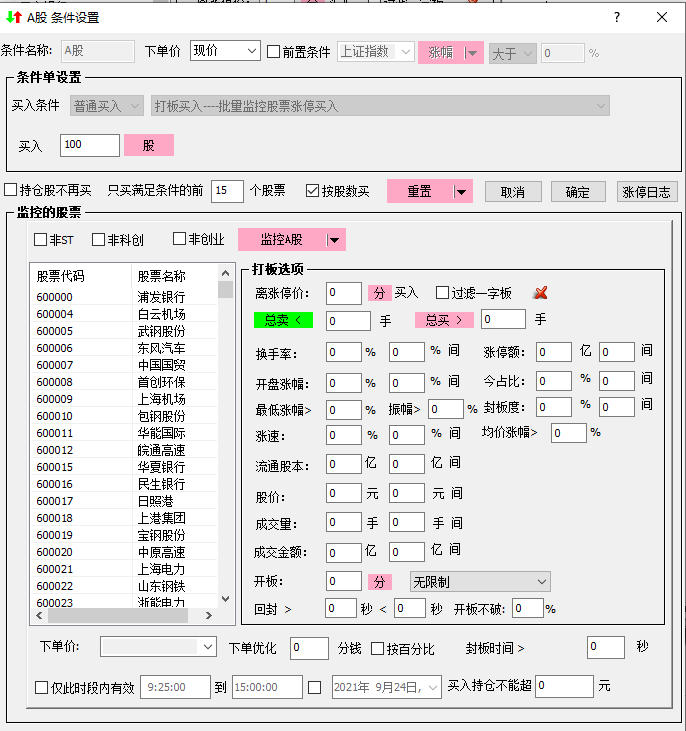Screen dimensions: 686x731
Task: Open the 下单价 现价 dropdown
Action: (x=225, y=52)
